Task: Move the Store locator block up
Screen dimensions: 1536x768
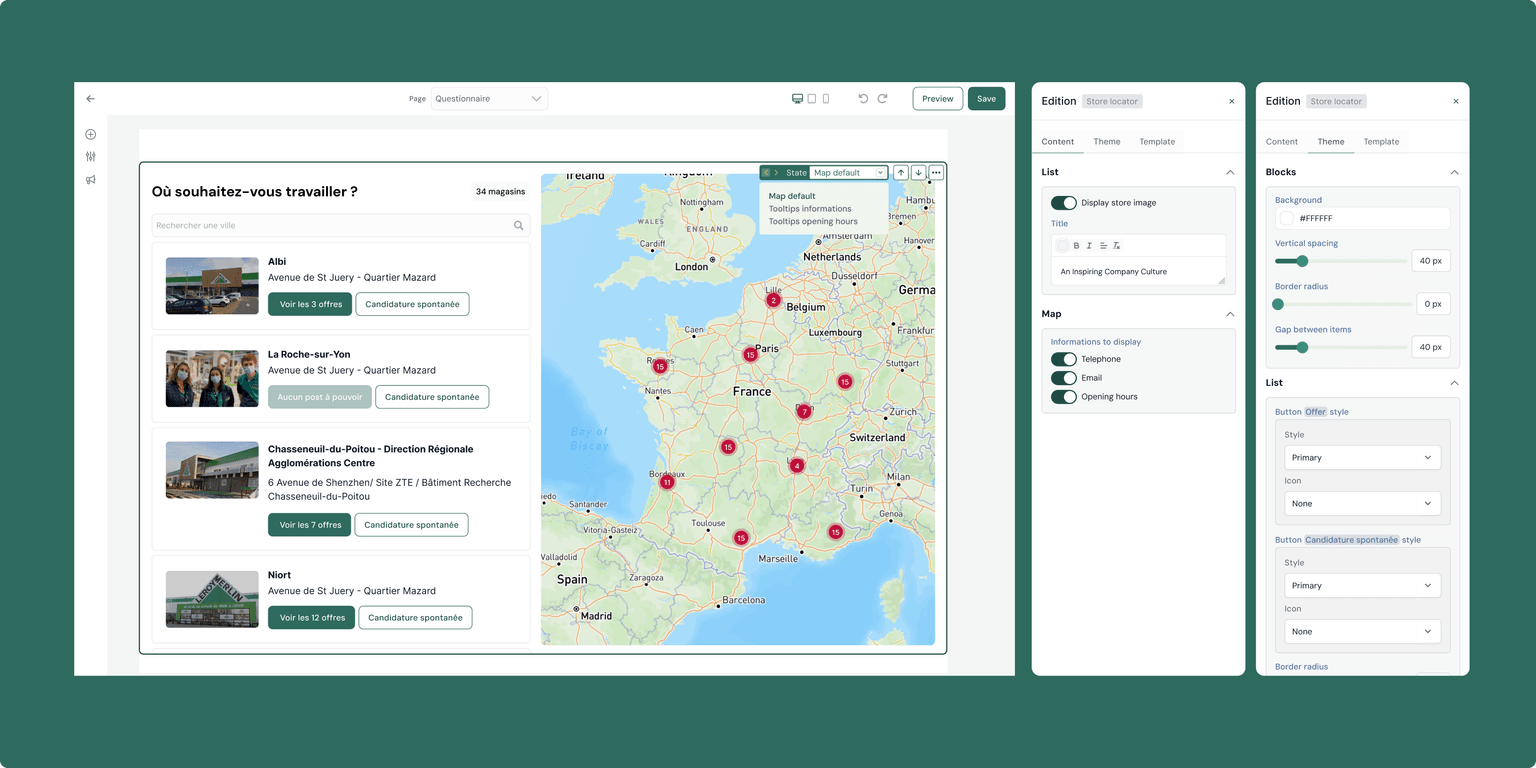Action: pyautogui.click(x=900, y=172)
